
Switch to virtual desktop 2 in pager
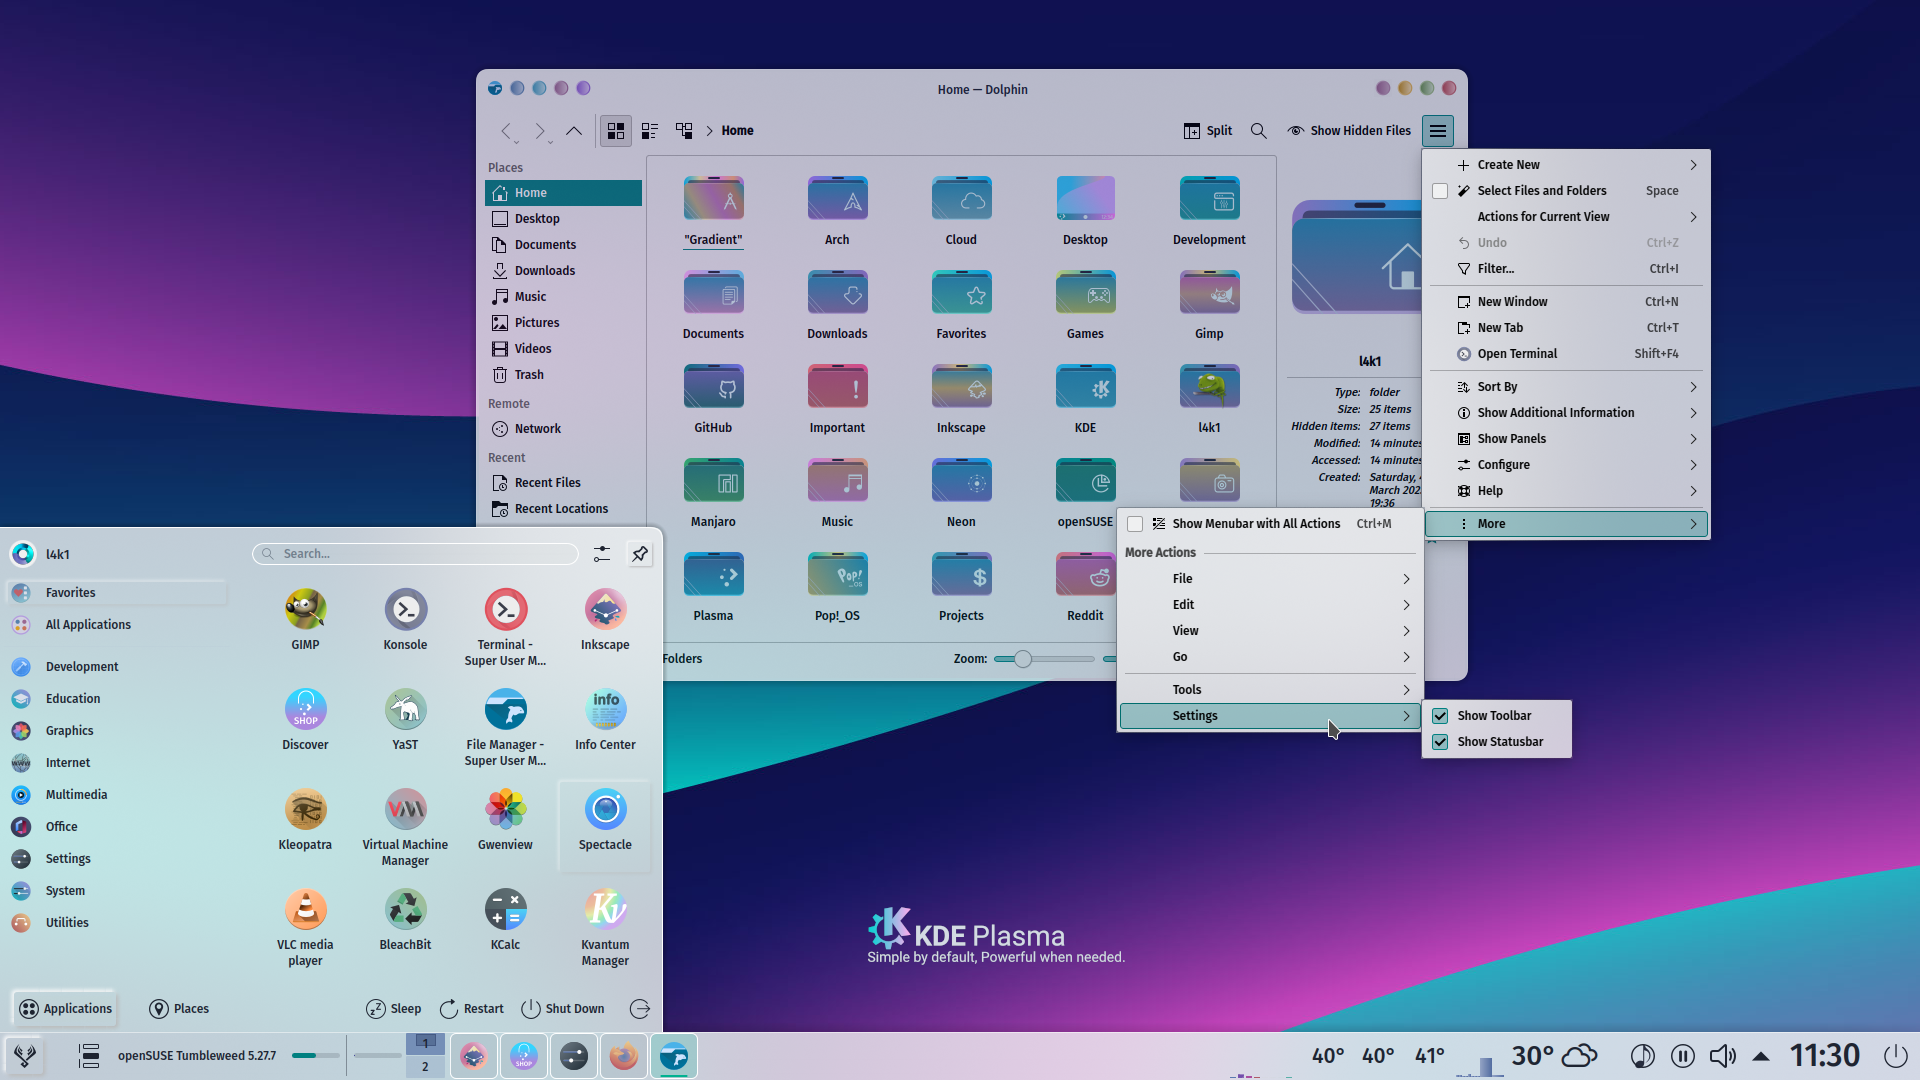click(x=425, y=1067)
